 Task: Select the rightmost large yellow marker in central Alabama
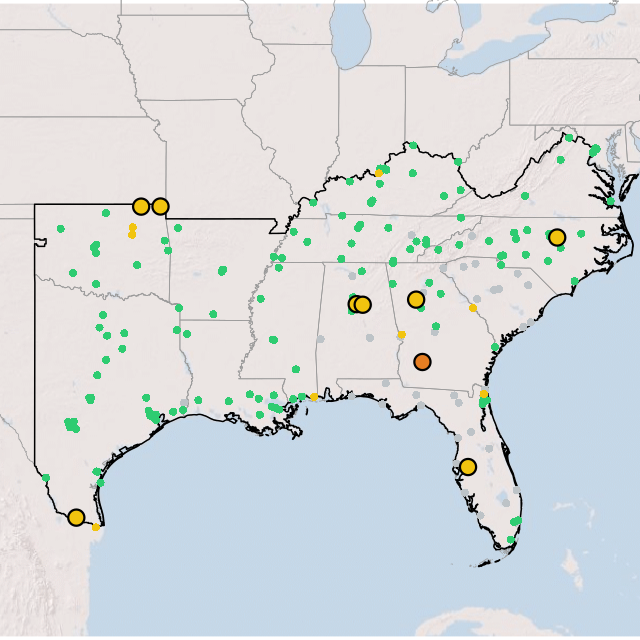[x=362, y=304]
